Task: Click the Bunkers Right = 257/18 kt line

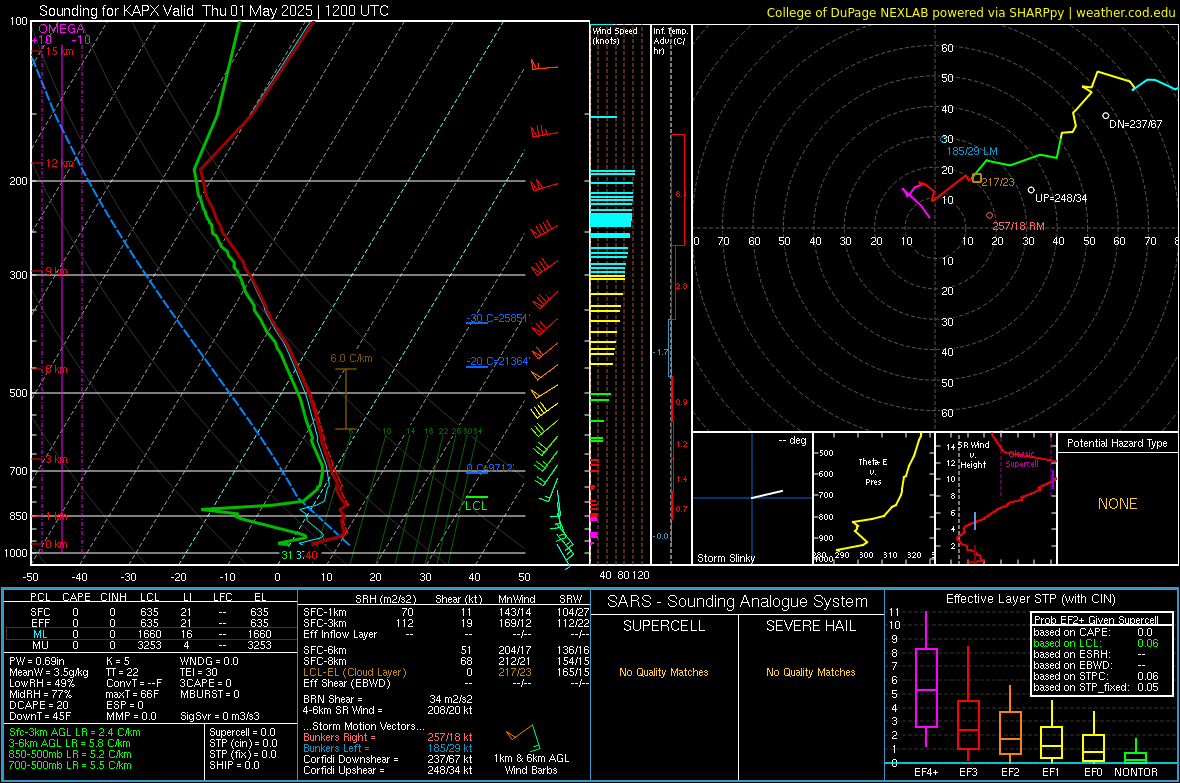Action: pyautogui.click(x=388, y=737)
